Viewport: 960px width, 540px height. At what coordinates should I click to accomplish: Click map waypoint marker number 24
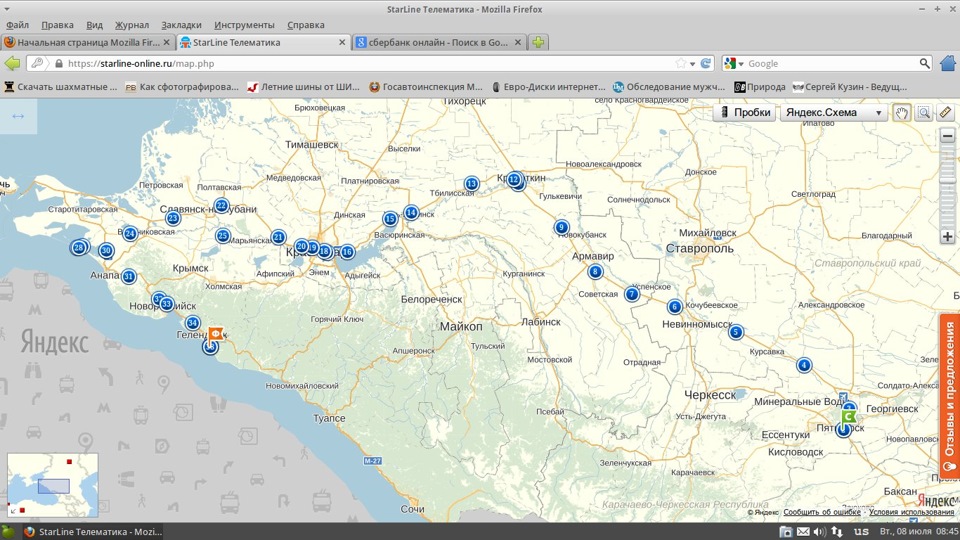tap(130, 233)
